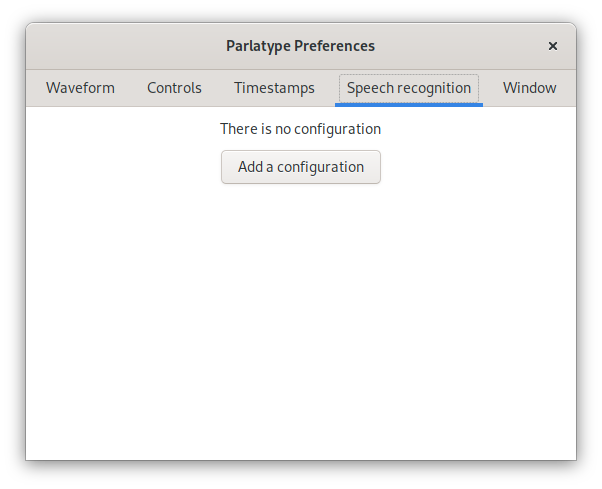The image size is (602, 489).
Task: Click the Parlatype Preferences title bar
Action: (300, 46)
